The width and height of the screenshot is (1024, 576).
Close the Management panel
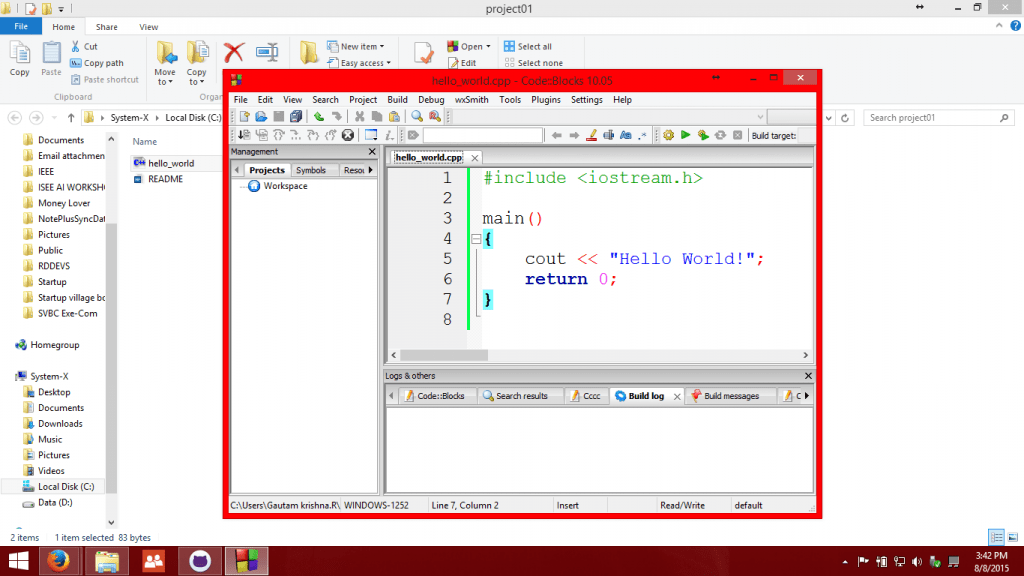372,152
